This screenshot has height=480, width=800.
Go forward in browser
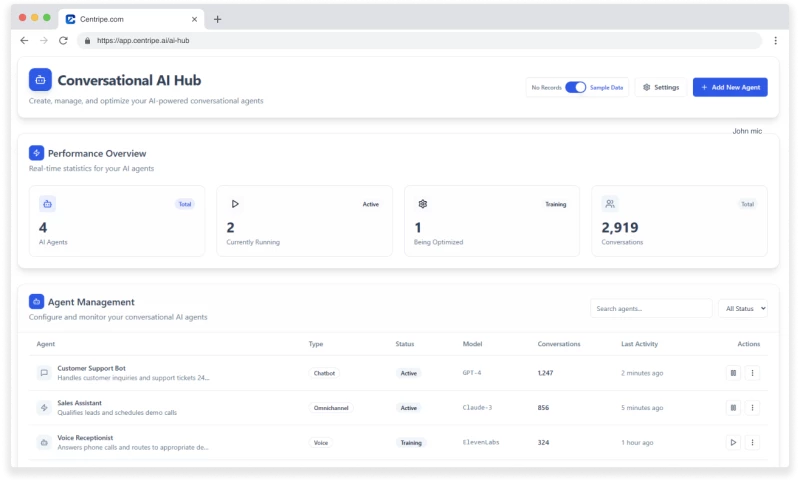click(44, 40)
